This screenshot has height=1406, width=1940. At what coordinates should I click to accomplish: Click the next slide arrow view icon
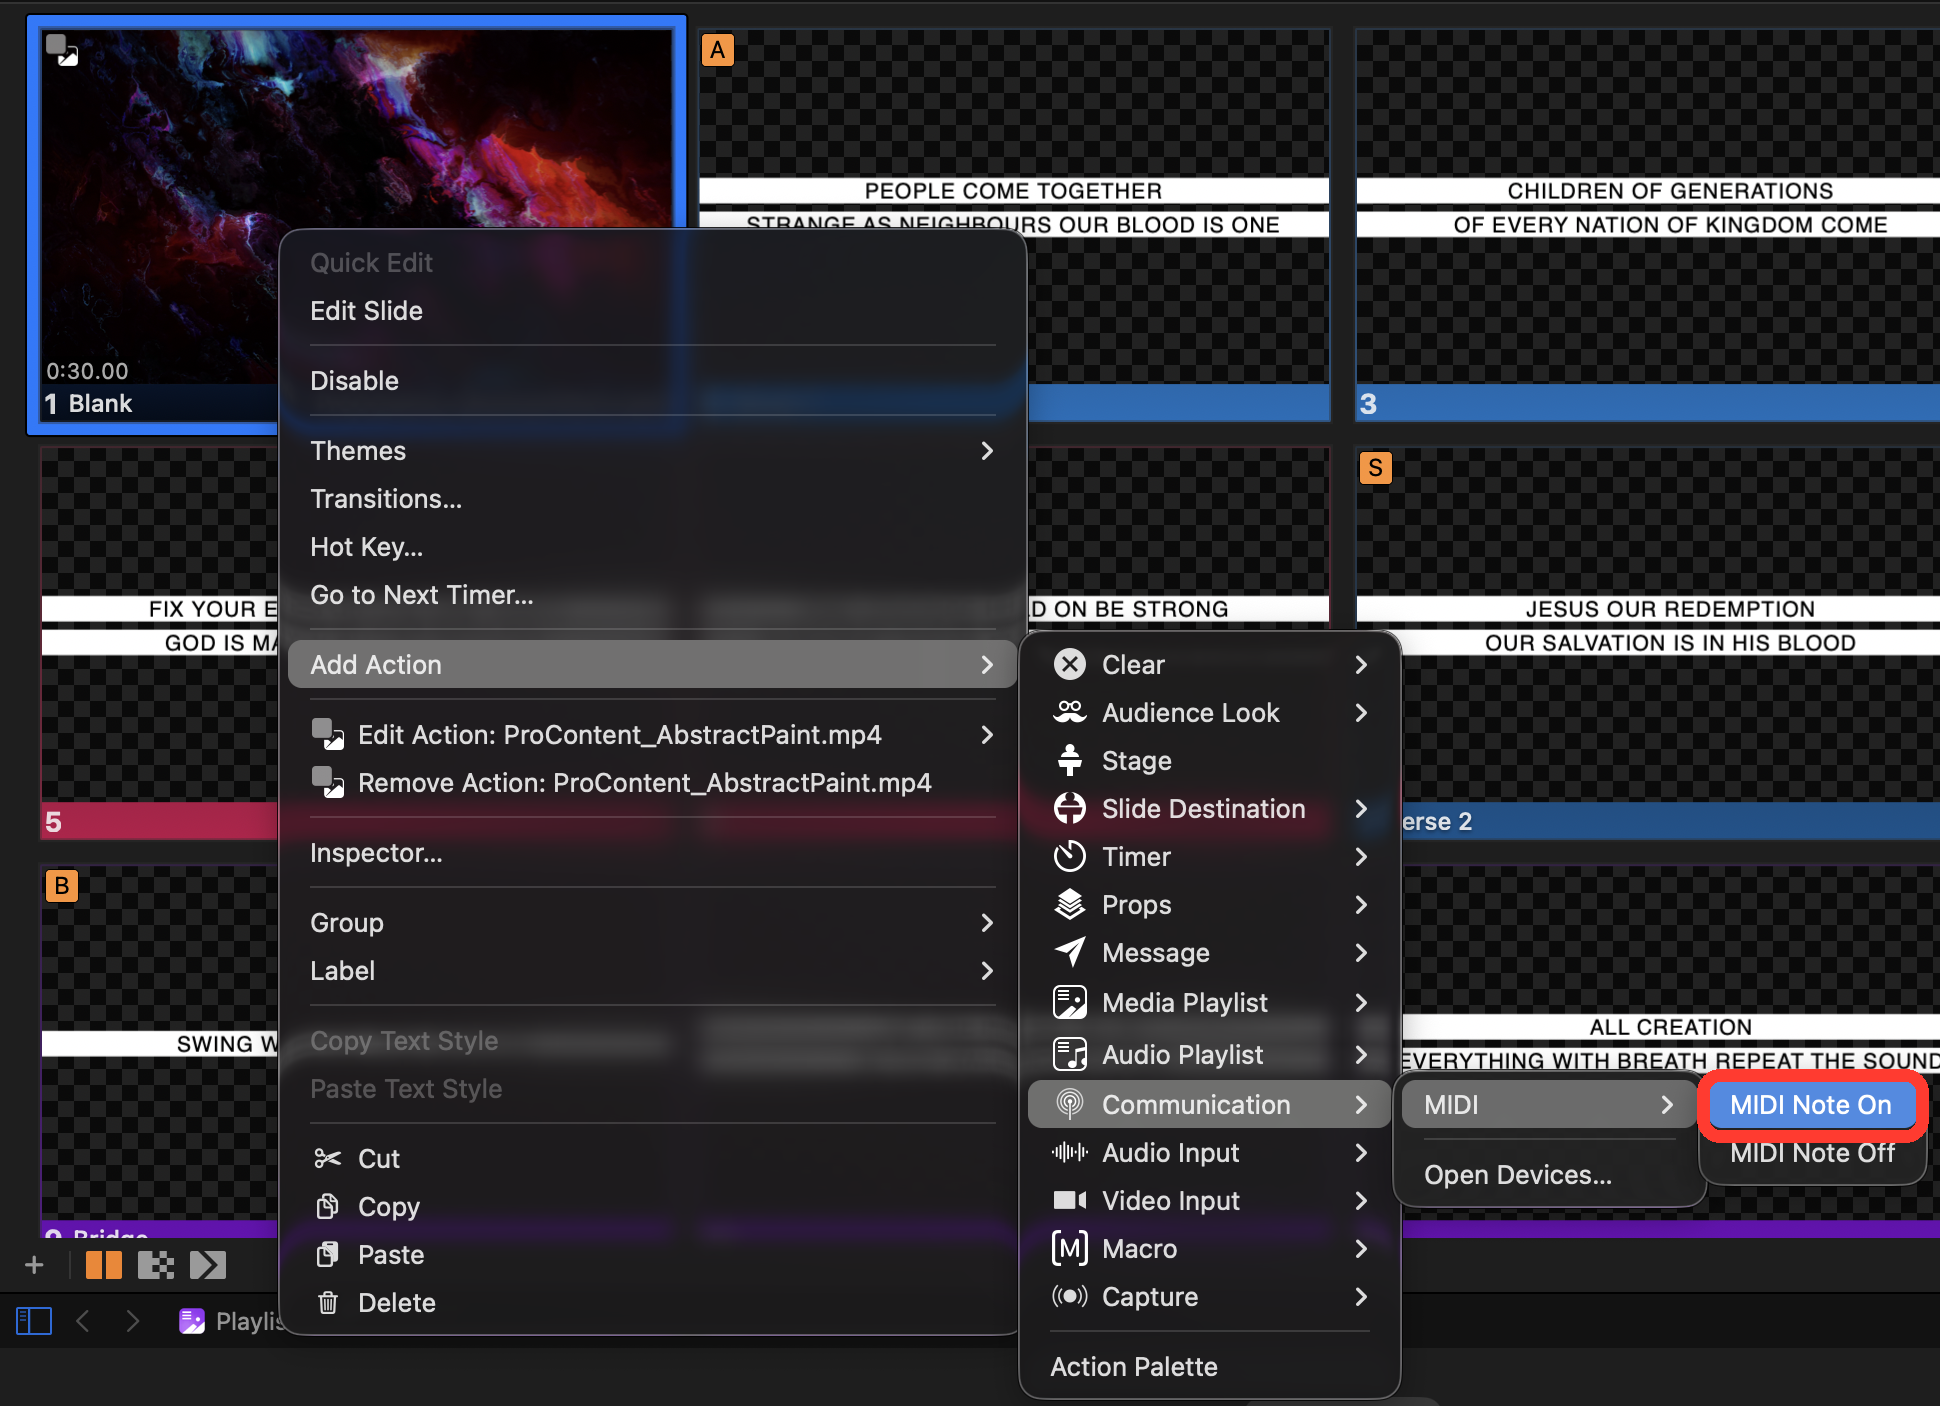click(208, 1265)
